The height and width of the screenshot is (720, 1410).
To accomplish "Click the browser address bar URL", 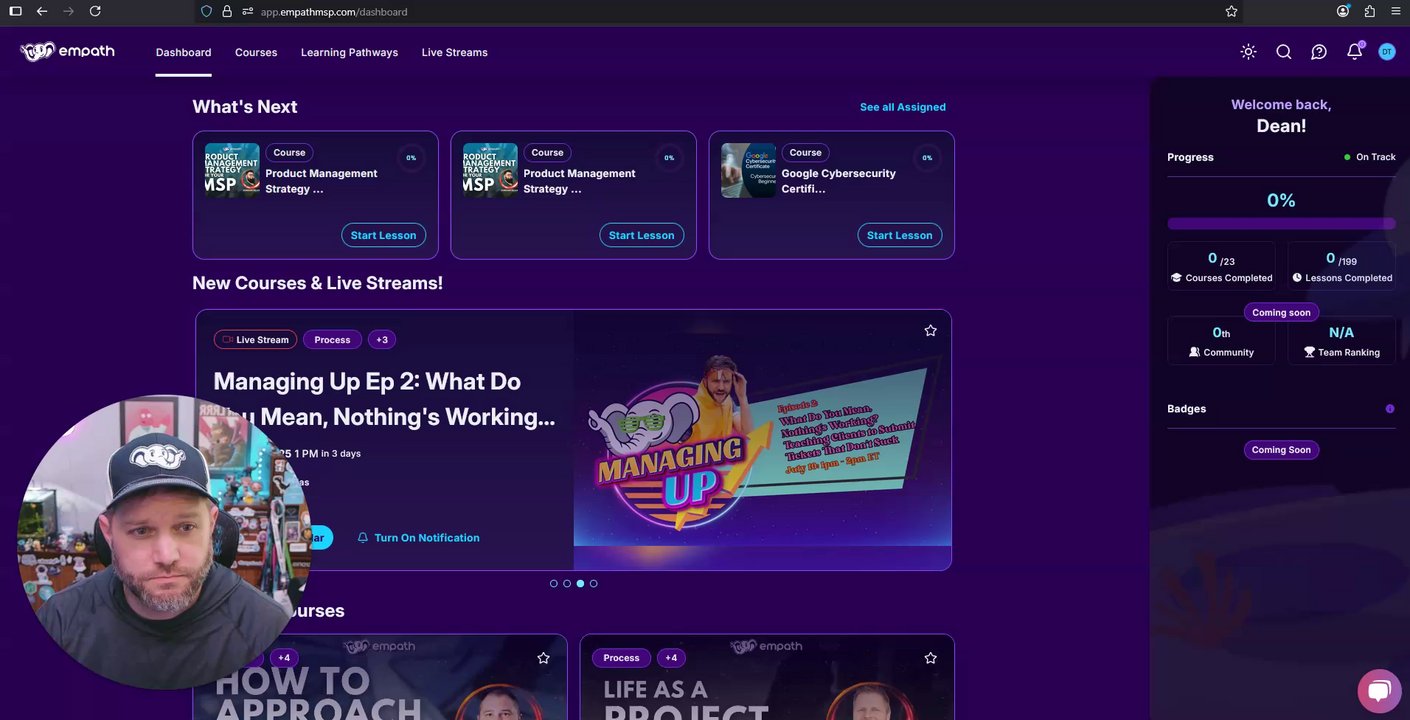I will (334, 11).
